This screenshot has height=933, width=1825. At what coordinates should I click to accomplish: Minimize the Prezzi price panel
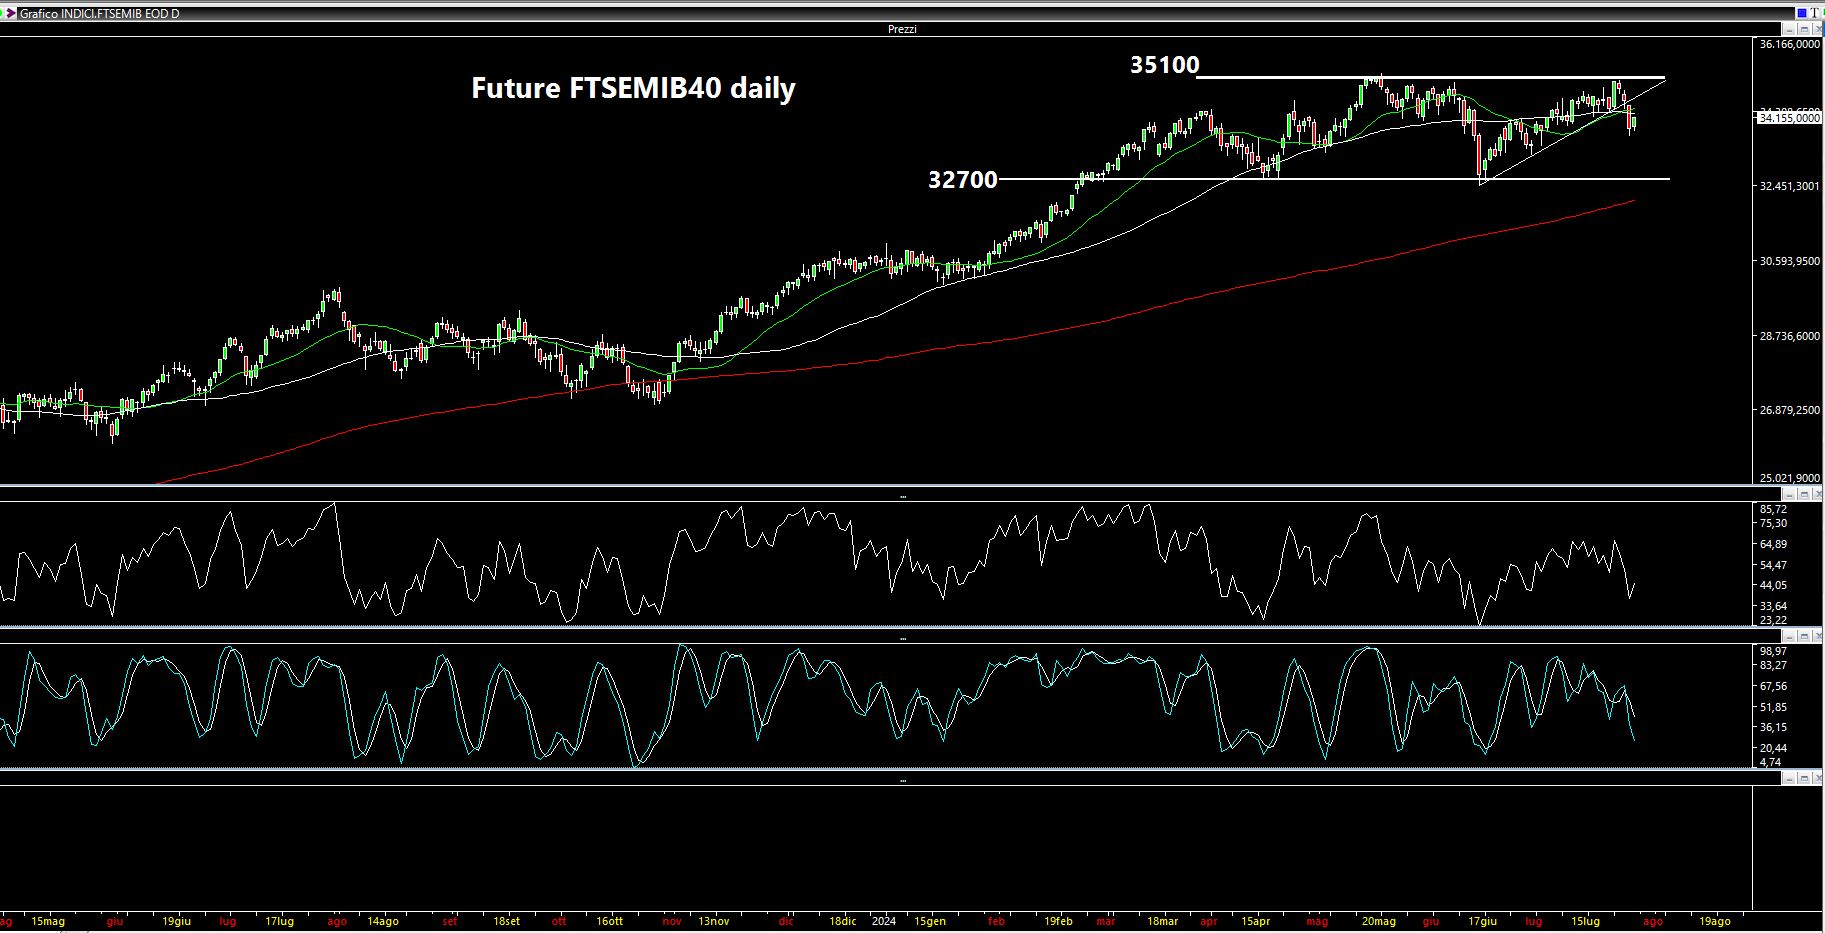click(x=1790, y=29)
